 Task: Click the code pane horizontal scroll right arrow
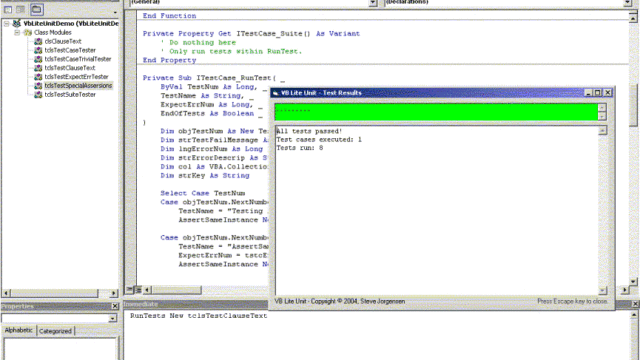click(624, 290)
